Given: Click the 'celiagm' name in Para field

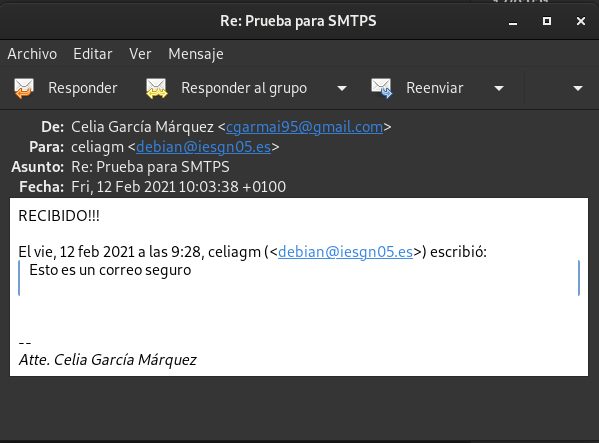Looking at the screenshot, I should (97, 147).
